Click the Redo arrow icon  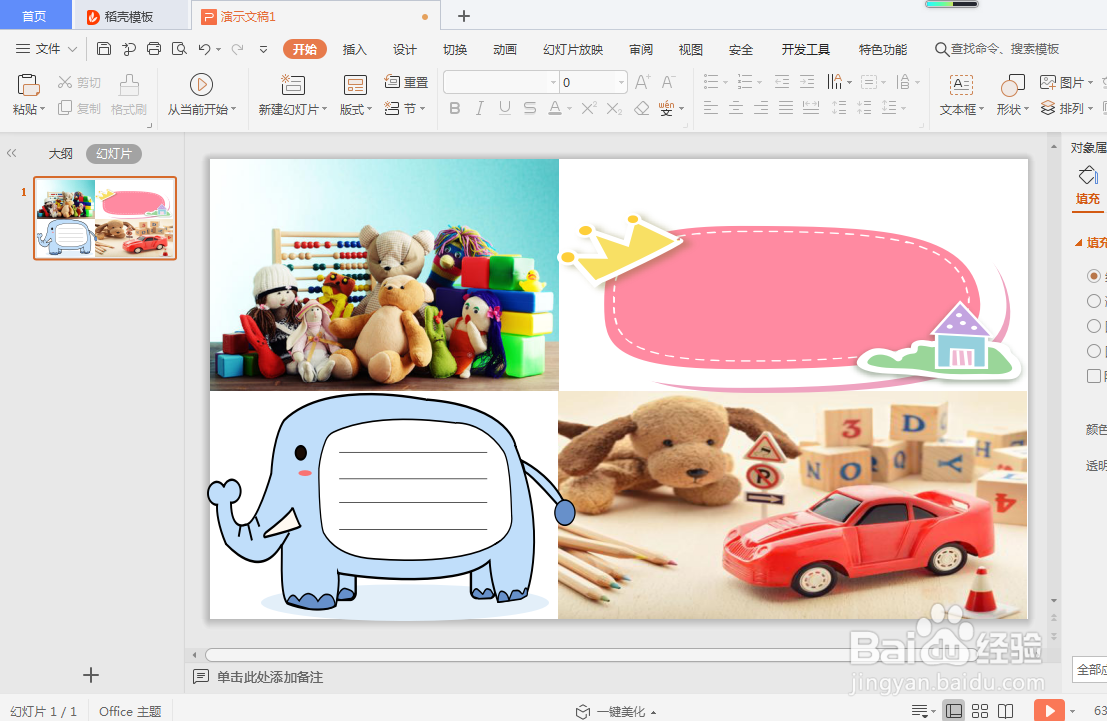click(x=238, y=49)
